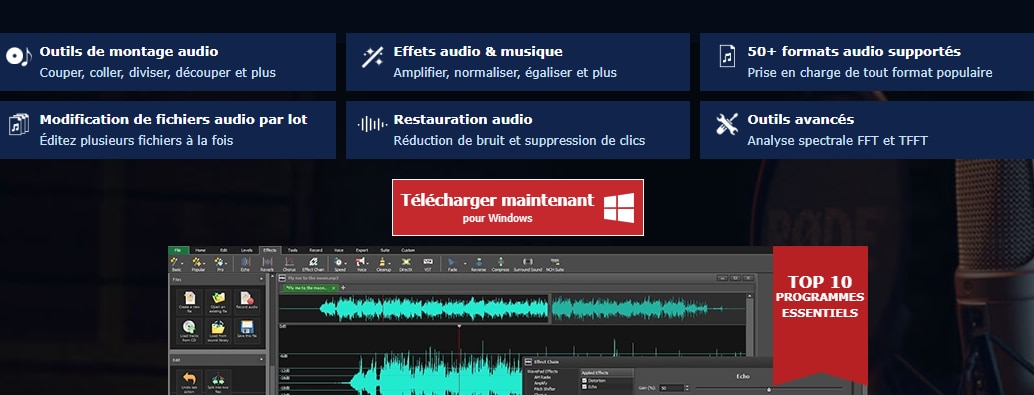Select the Chorus effect icon

coord(289,262)
